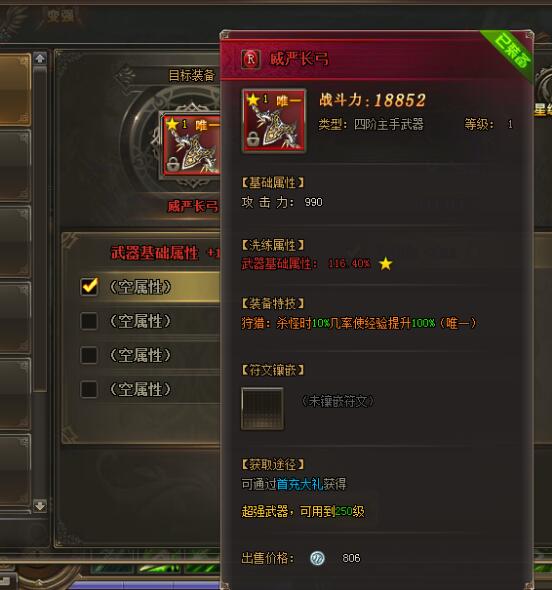Click the blue currency coin icon
Screen dimensions: 552x590
point(317,558)
